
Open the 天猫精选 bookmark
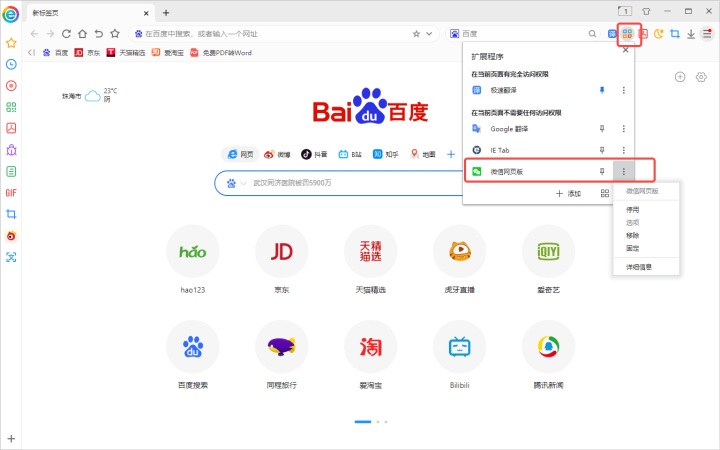(x=126, y=53)
